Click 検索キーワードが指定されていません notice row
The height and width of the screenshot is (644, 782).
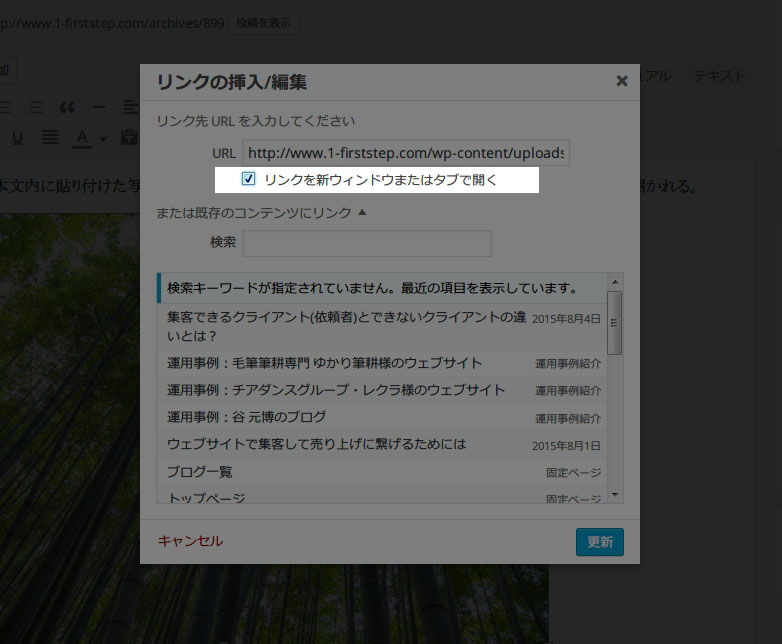[x=382, y=288]
